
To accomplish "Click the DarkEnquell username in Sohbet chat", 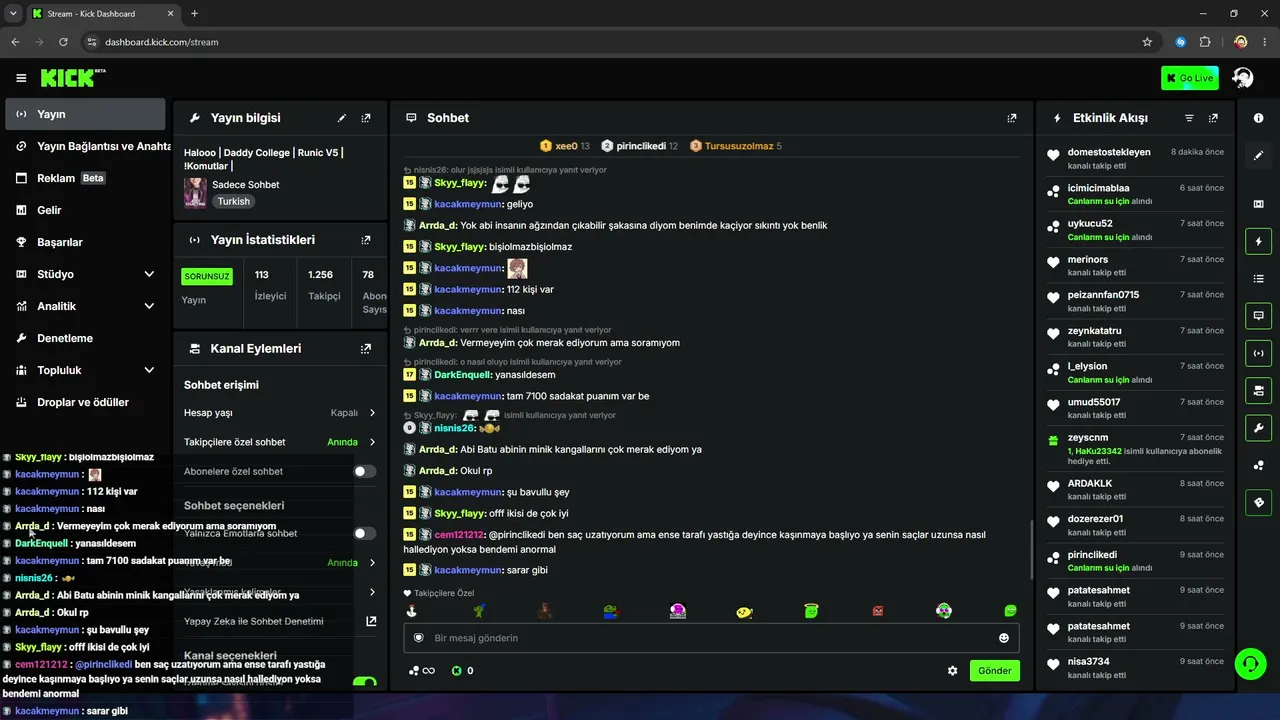I will click(x=463, y=375).
